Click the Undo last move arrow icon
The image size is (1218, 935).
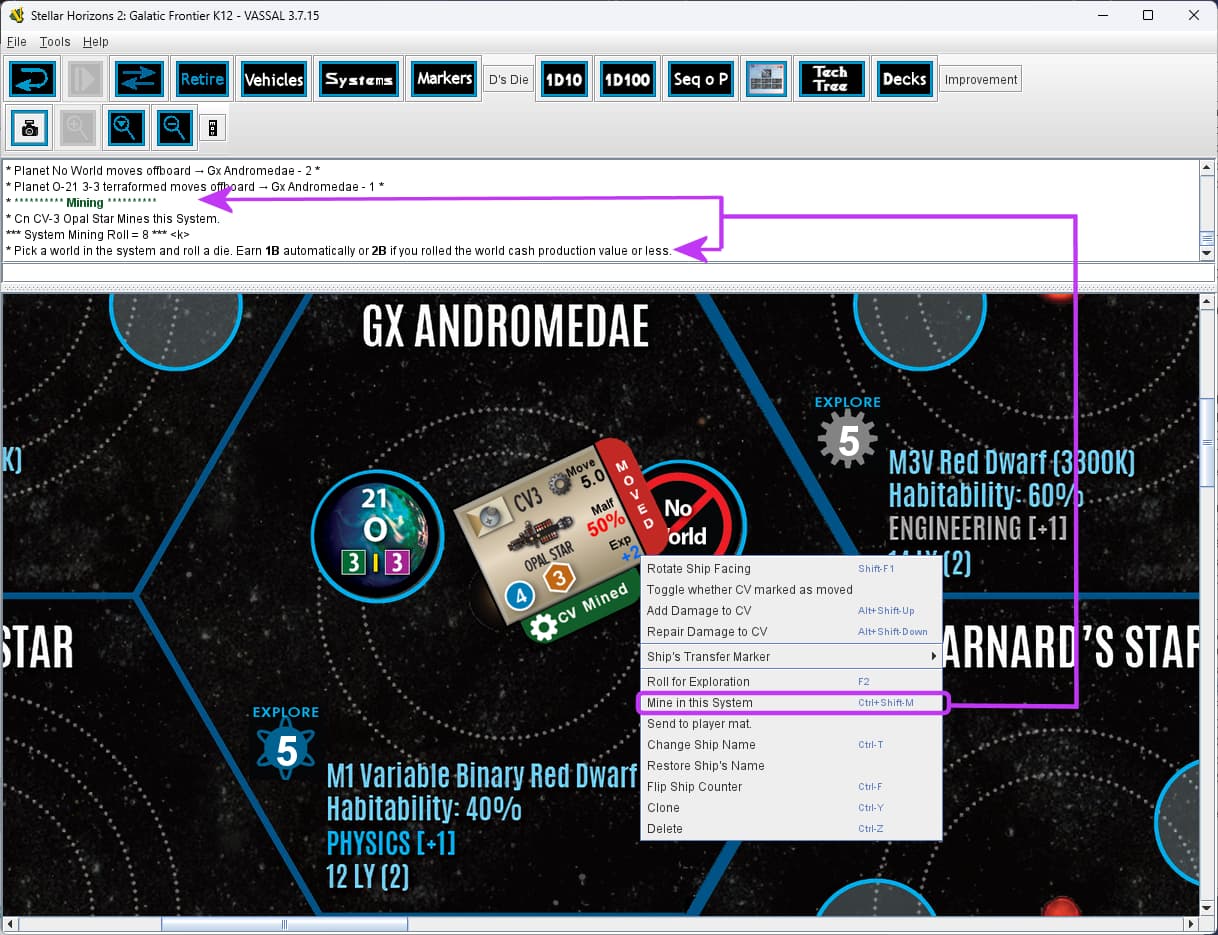[x=32, y=79]
